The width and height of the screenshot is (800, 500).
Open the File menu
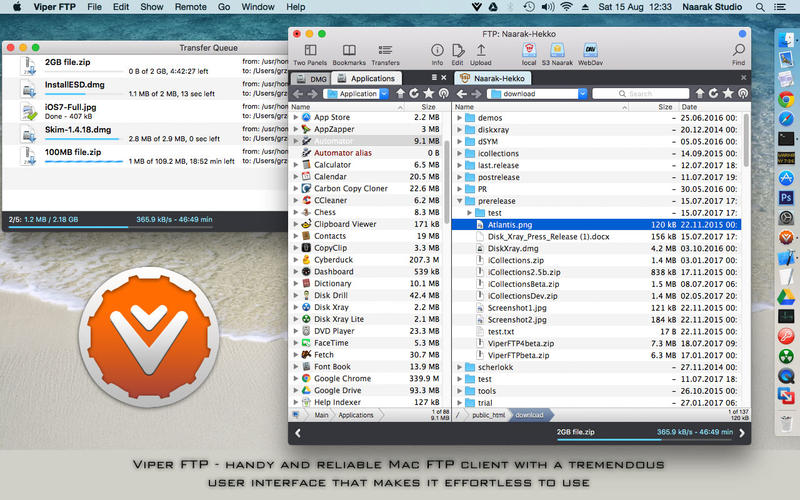tap(94, 7)
